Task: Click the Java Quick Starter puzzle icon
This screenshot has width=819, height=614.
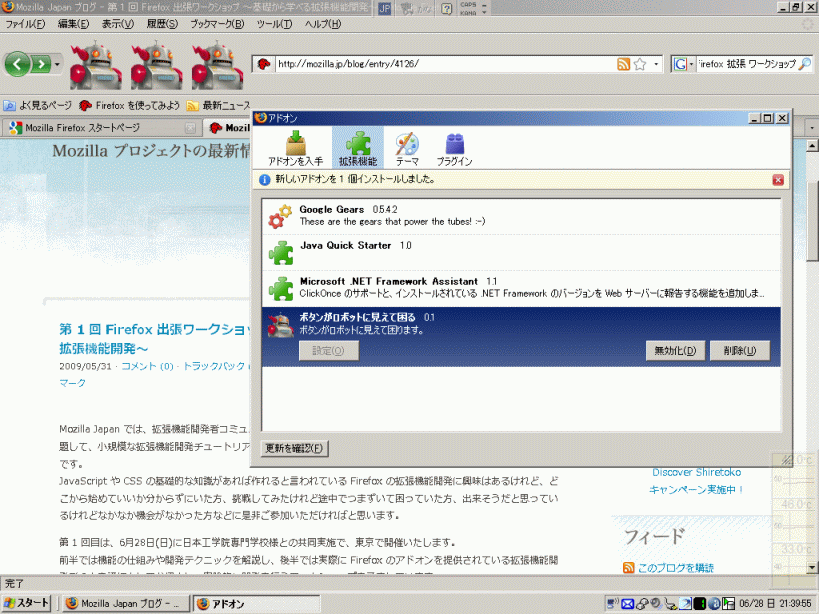Action: pyautogui.click(x=281, y=253)
